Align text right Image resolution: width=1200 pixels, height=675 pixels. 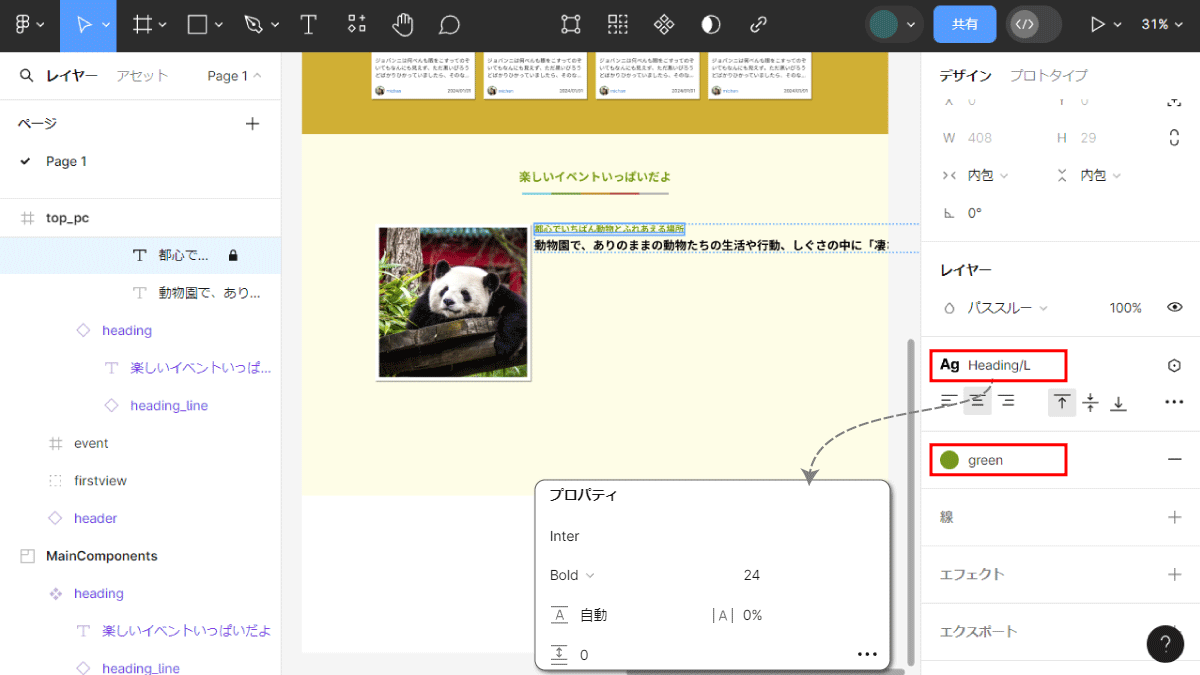tap(1007, 401)
